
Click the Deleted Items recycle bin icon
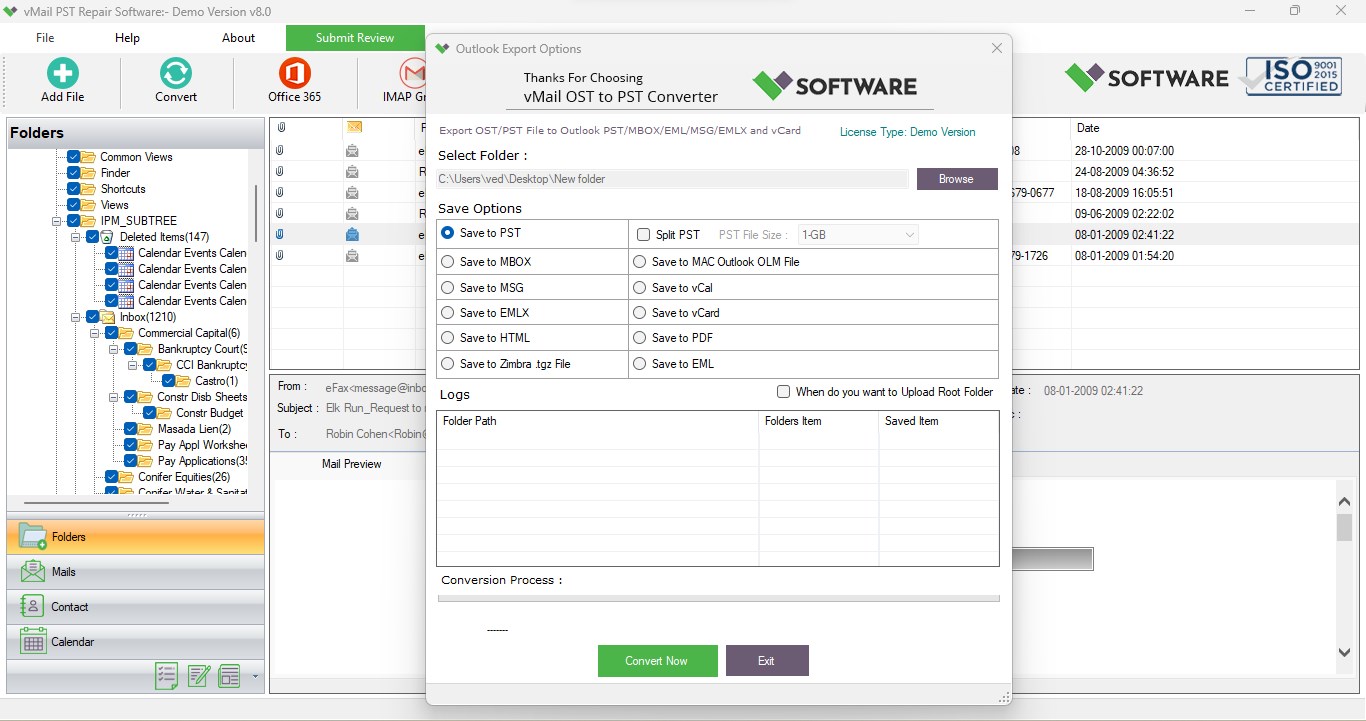click(x=108, y=237)
